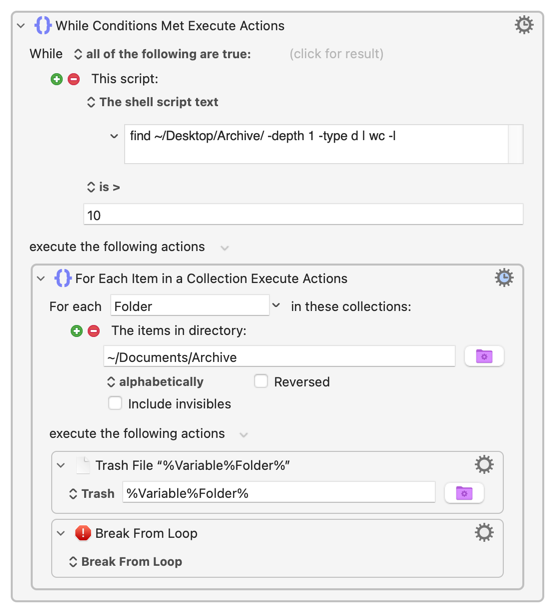This screenshot has width=555, height=616.
Task: Remove the items in directory collection
Action: (x=94, y=331)
